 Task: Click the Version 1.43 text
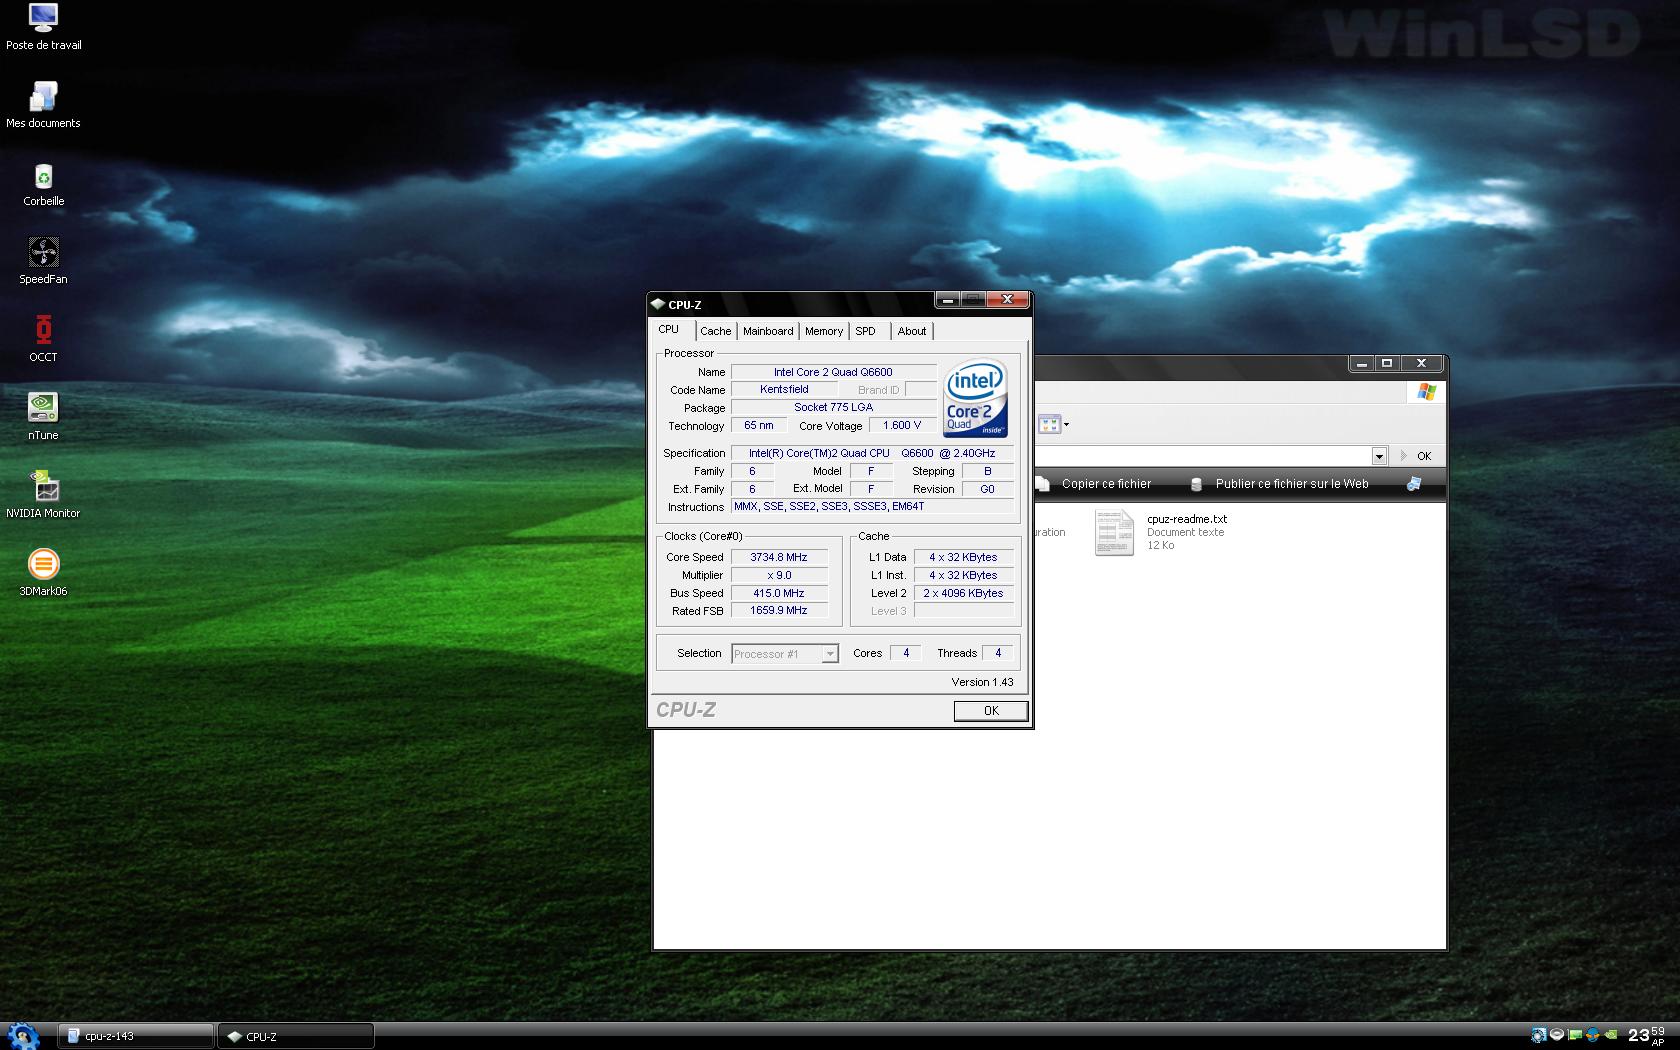982,682
